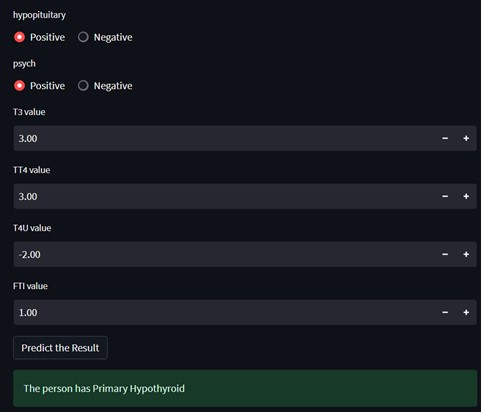Focus the T3 value input field
The height and width of the screenshot is (412, 481).
[x=224, y=138]
